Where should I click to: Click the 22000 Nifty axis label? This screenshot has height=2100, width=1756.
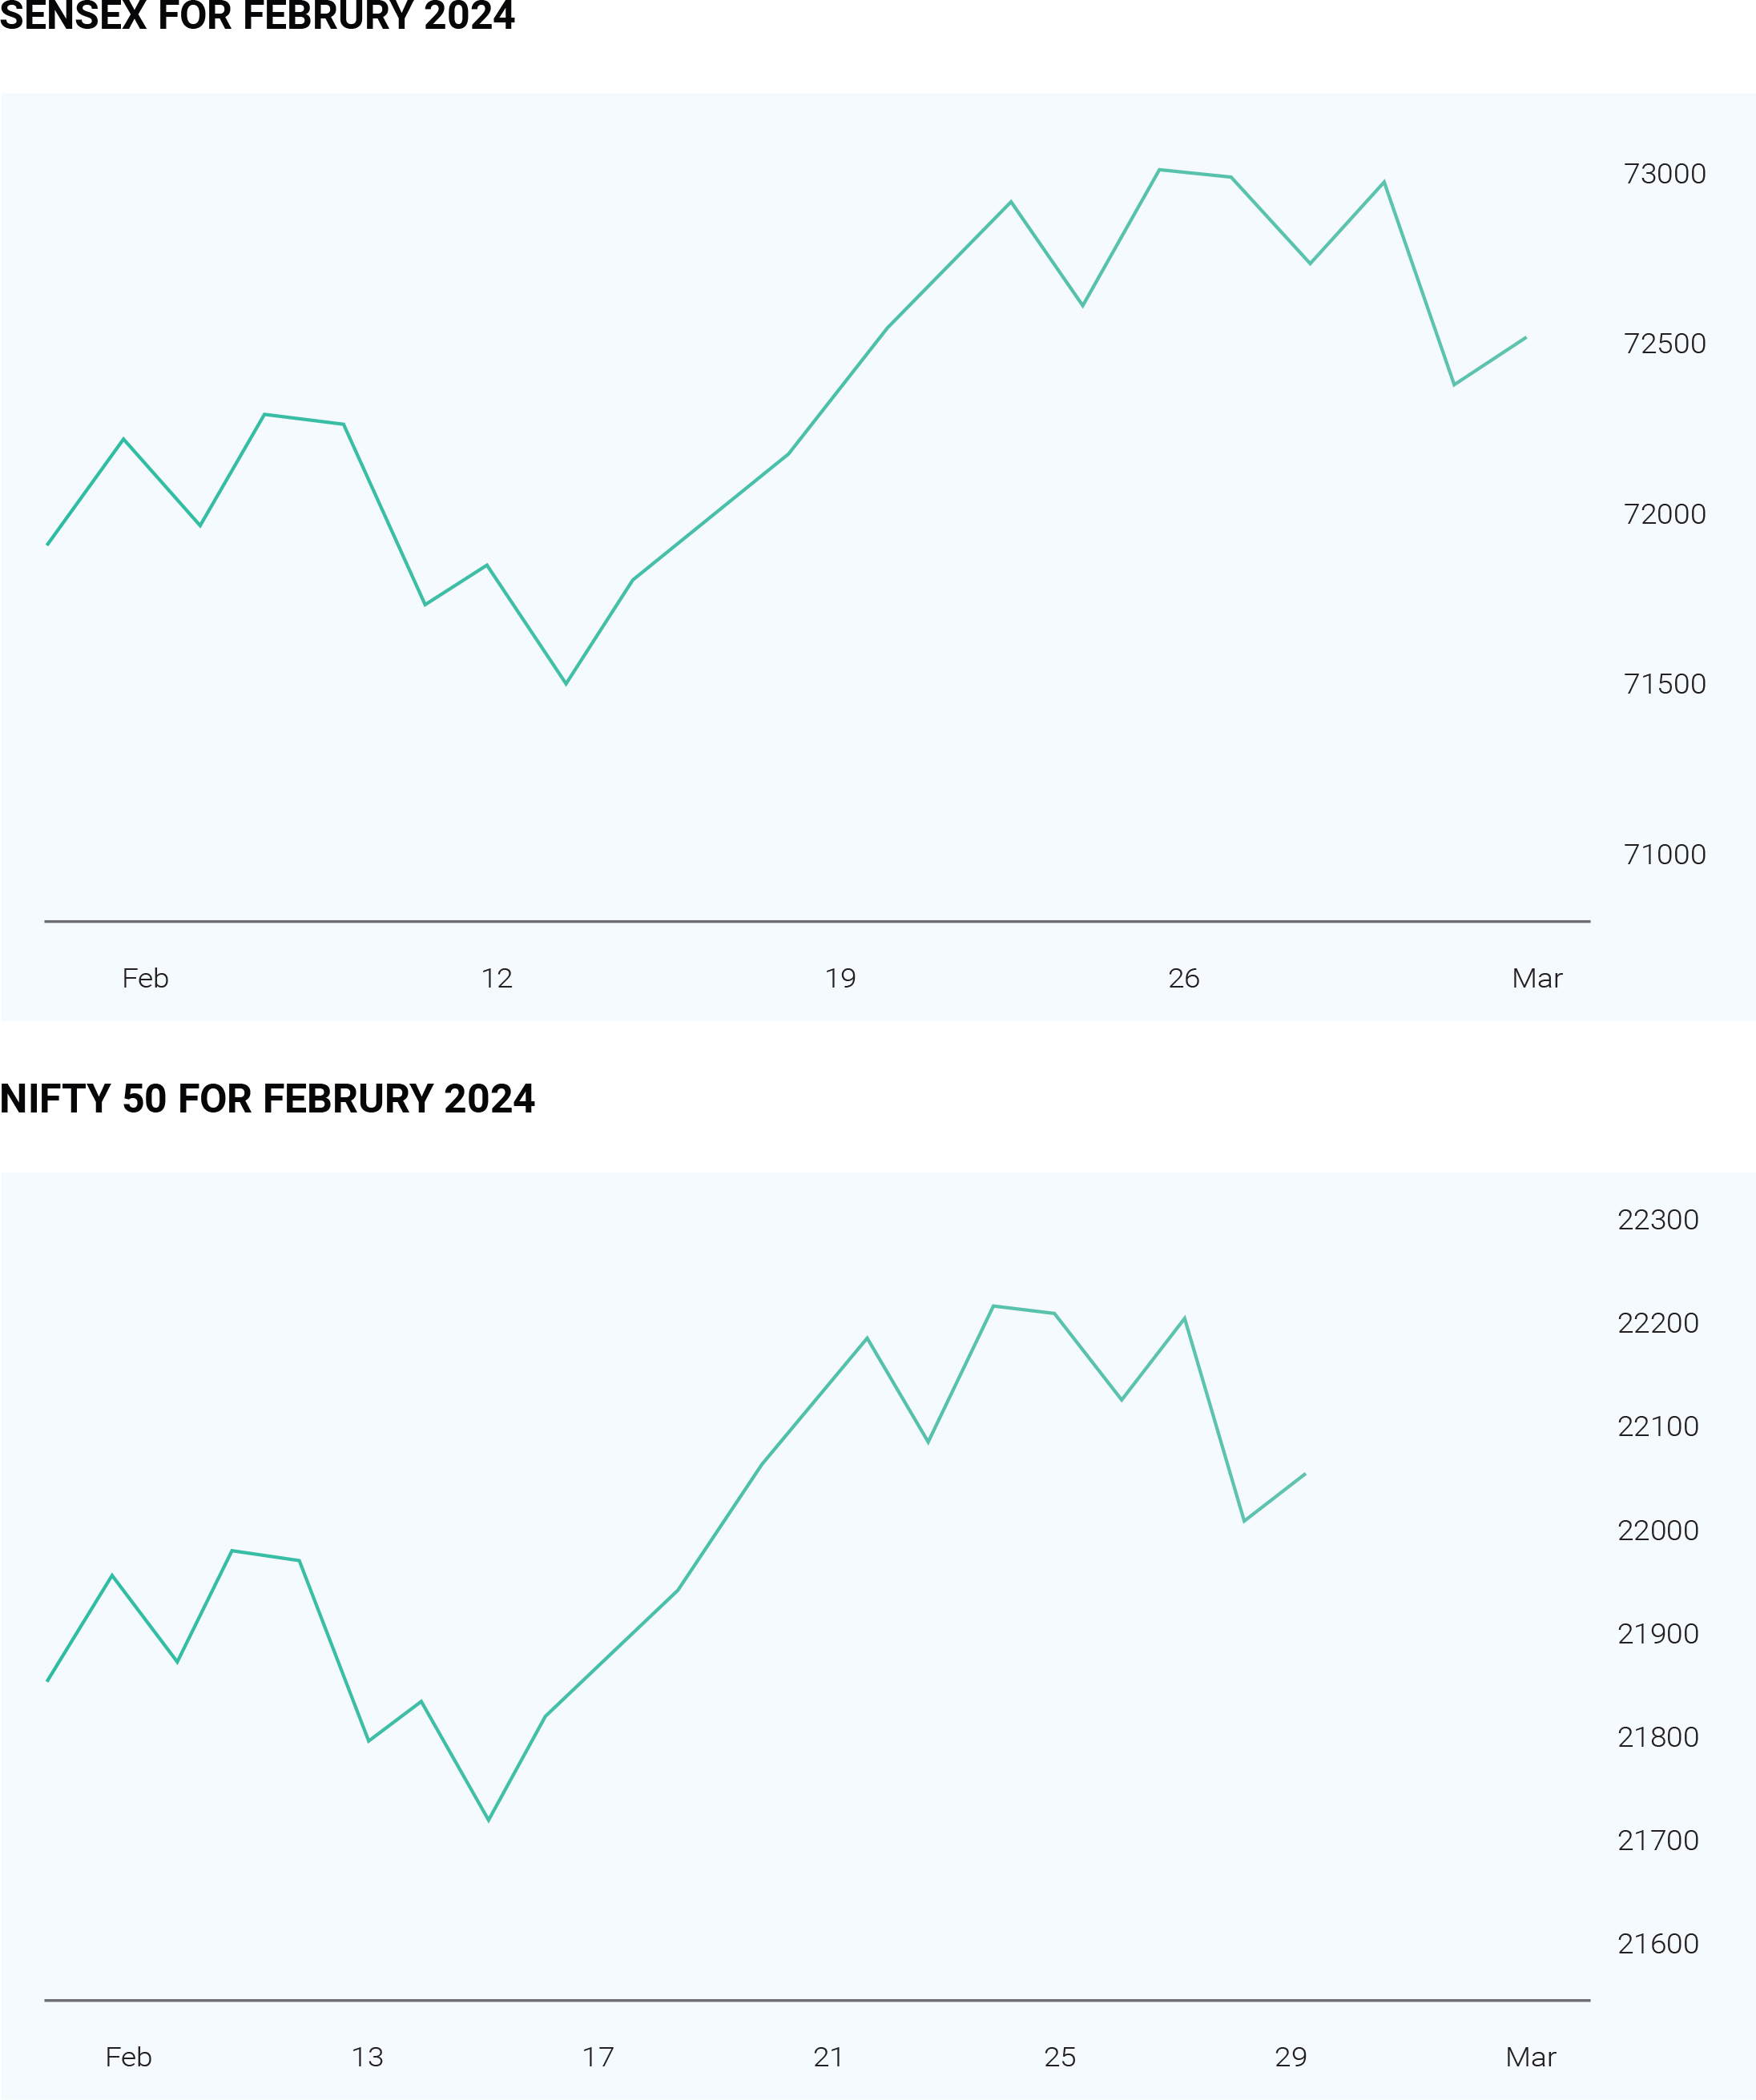1658,1531
